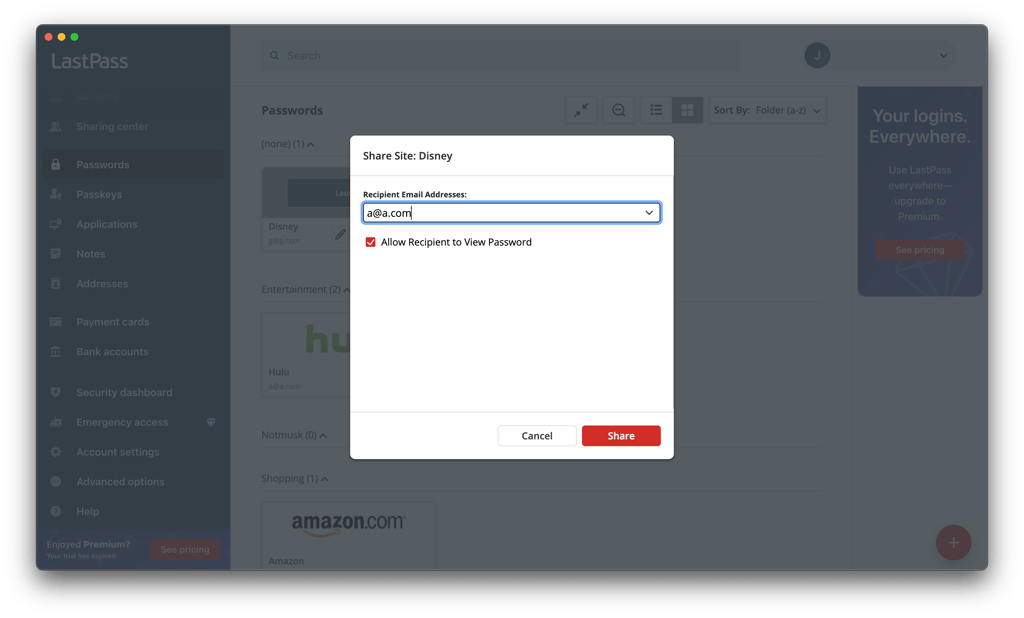
Task: Open Help in sidebar
Action: tap(88, 512)
